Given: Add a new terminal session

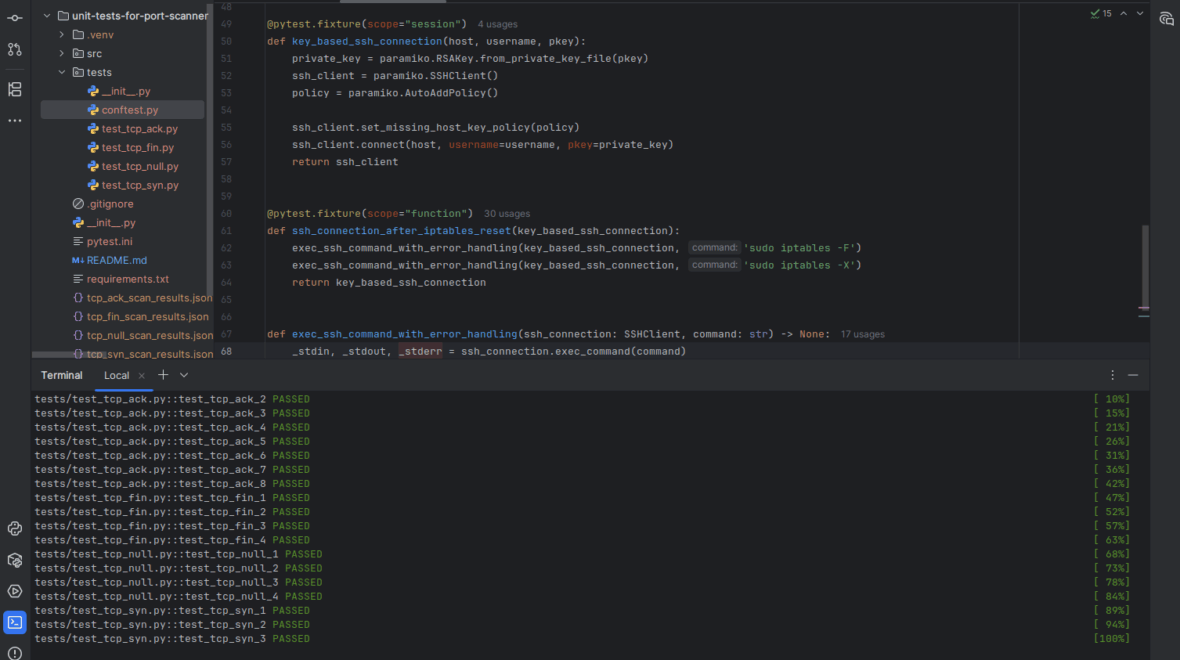Looking at the screenshot, I should tap(163, 375).
